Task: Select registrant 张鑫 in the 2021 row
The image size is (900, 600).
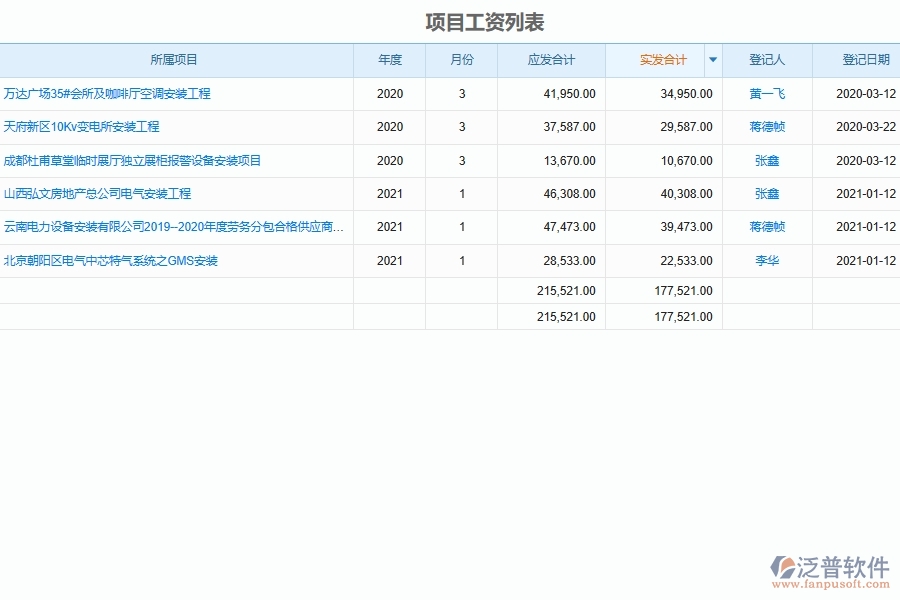Action: [x=767, y=194]
